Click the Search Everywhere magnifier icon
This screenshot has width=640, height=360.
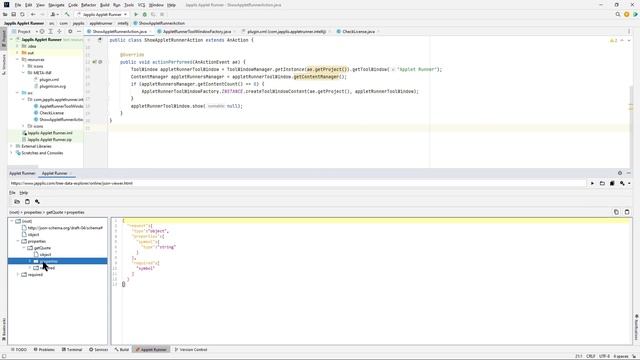[x=618, y=14]
